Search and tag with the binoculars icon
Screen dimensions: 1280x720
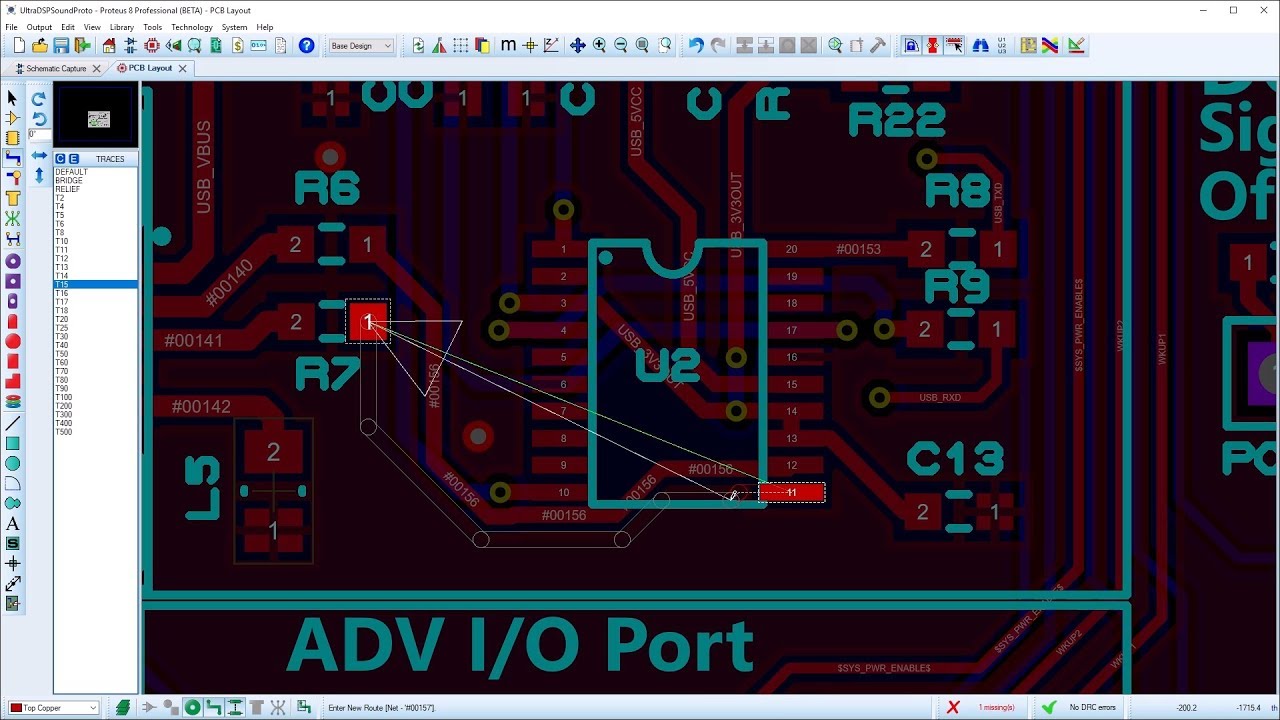coord(981,46)
